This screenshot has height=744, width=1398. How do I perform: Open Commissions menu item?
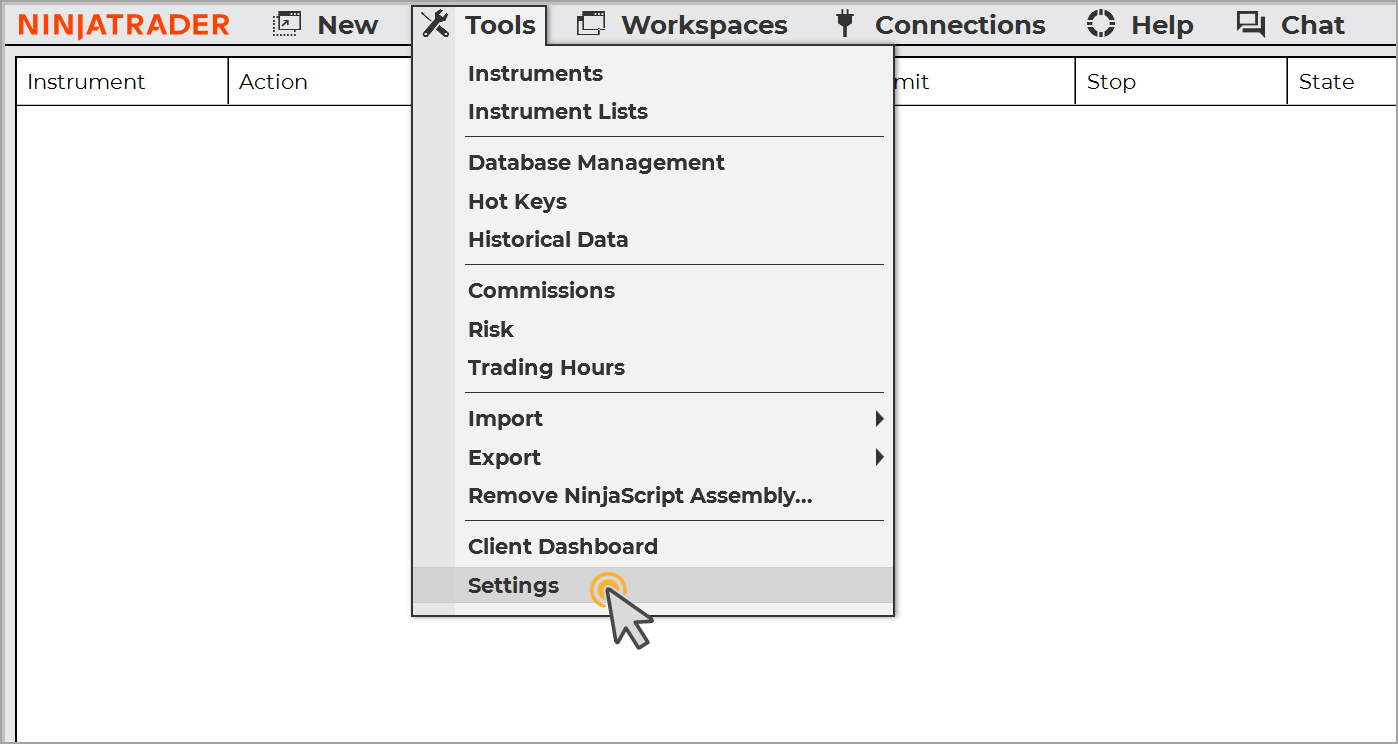tap(541, 291)
